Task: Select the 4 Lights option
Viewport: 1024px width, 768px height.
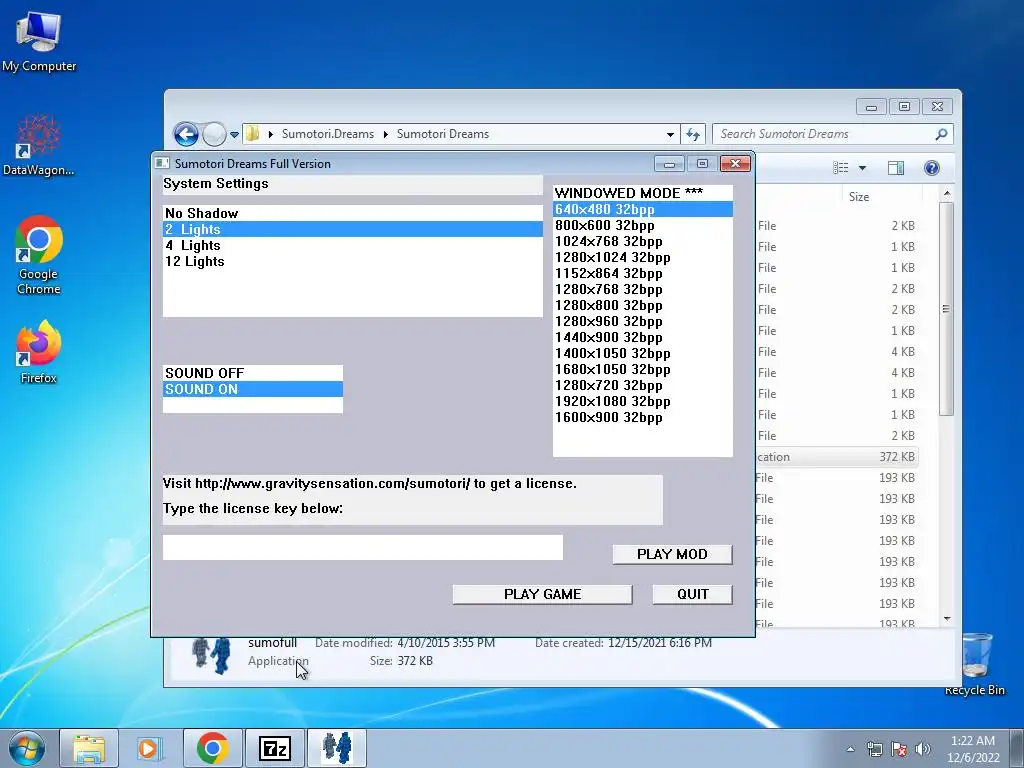Action: [x=353, y=246]
